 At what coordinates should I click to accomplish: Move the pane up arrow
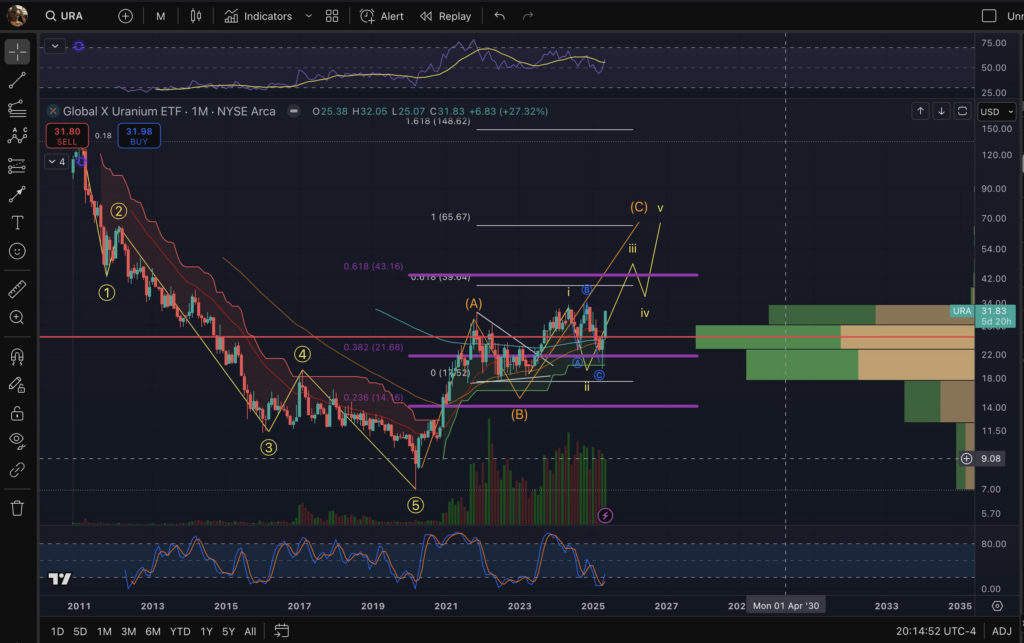920,112
